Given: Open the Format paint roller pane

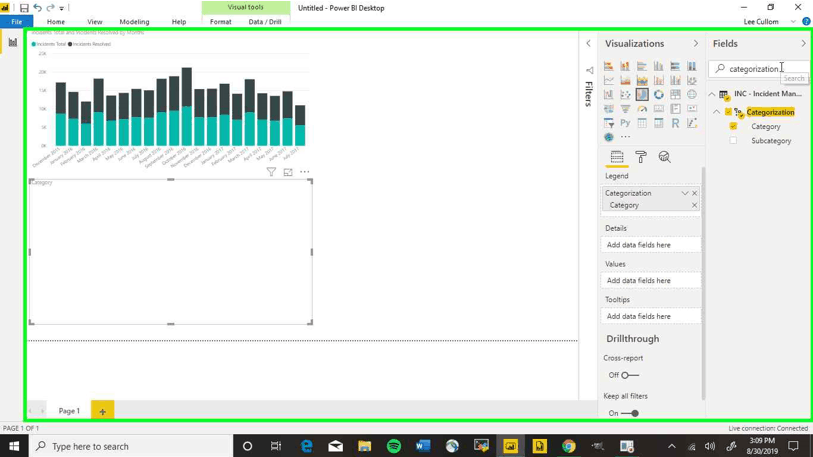Looking at the screenshot, I should [641, 157].
